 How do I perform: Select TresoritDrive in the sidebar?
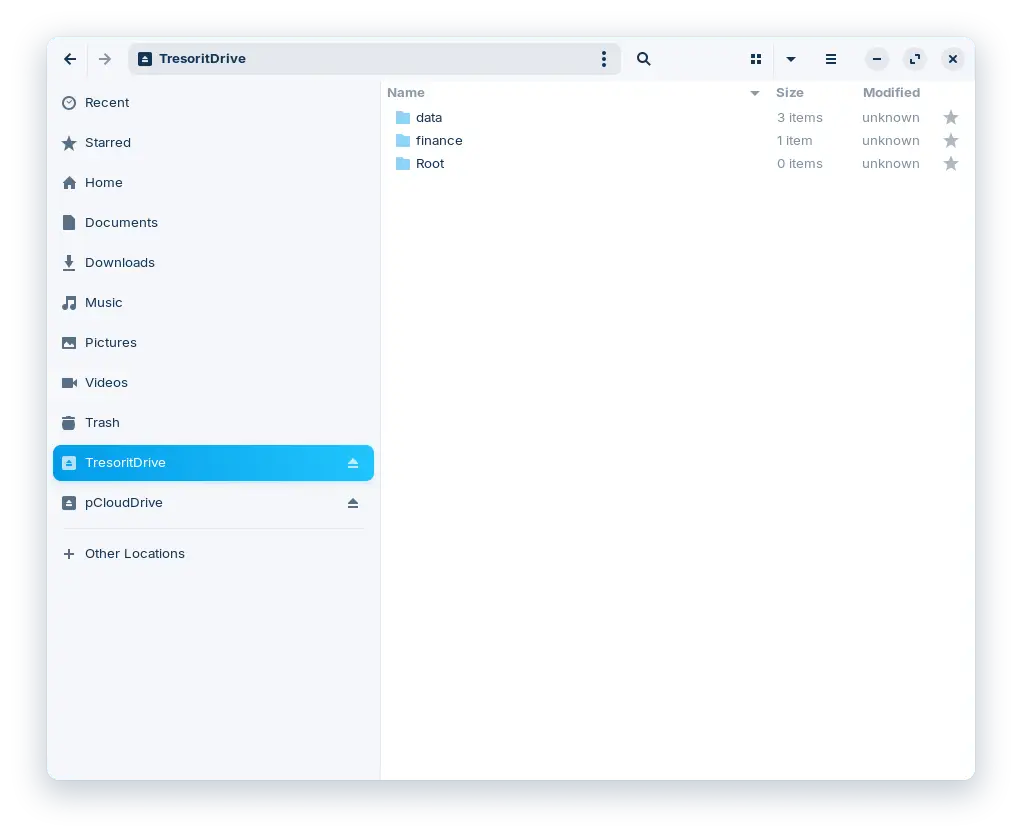(x=213, y=463)
